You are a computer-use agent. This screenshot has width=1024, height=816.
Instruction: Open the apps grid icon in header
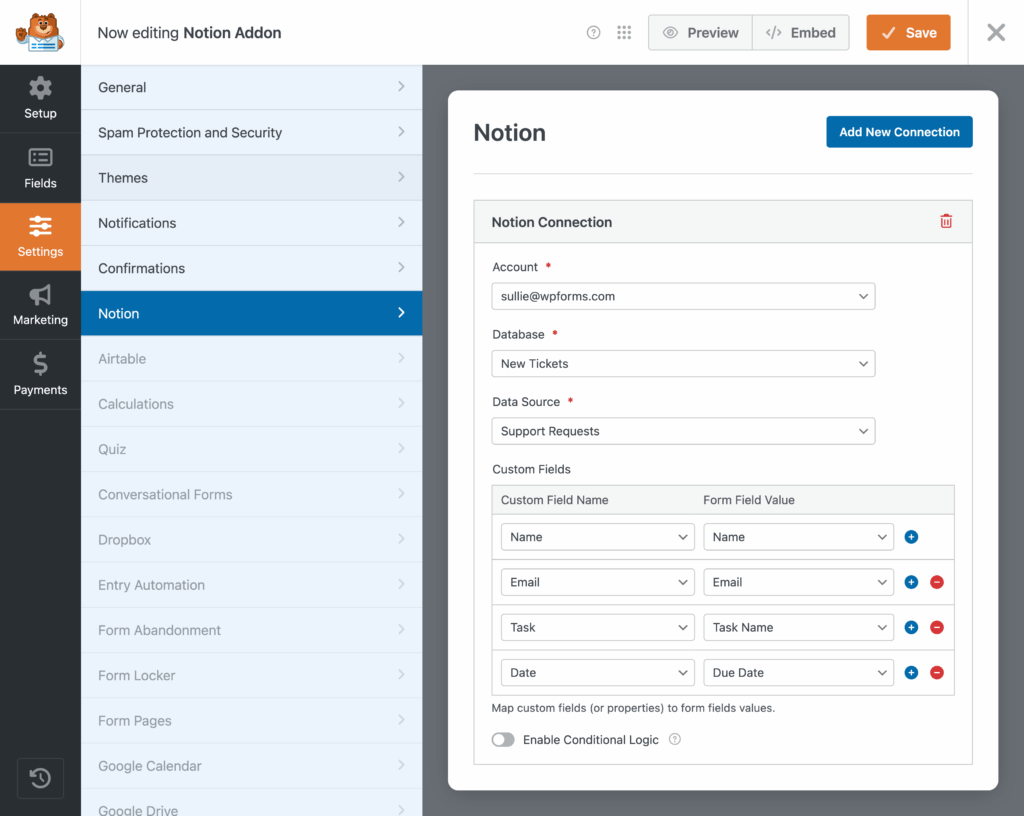pos(624,33)
